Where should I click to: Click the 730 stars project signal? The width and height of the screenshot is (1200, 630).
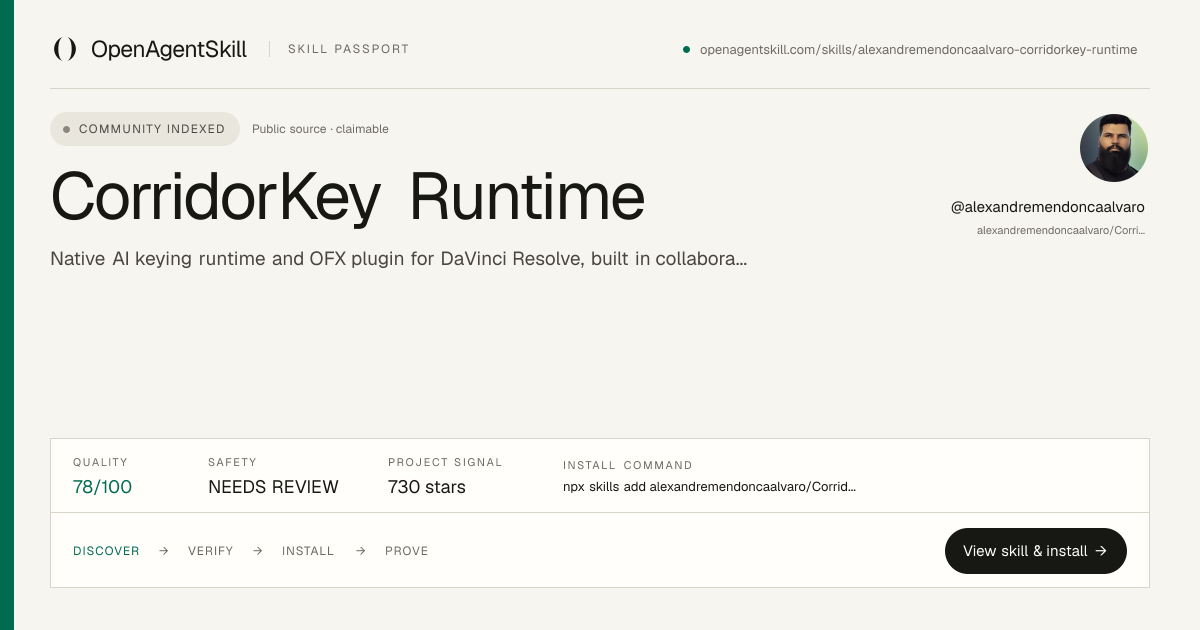[427, 487]
